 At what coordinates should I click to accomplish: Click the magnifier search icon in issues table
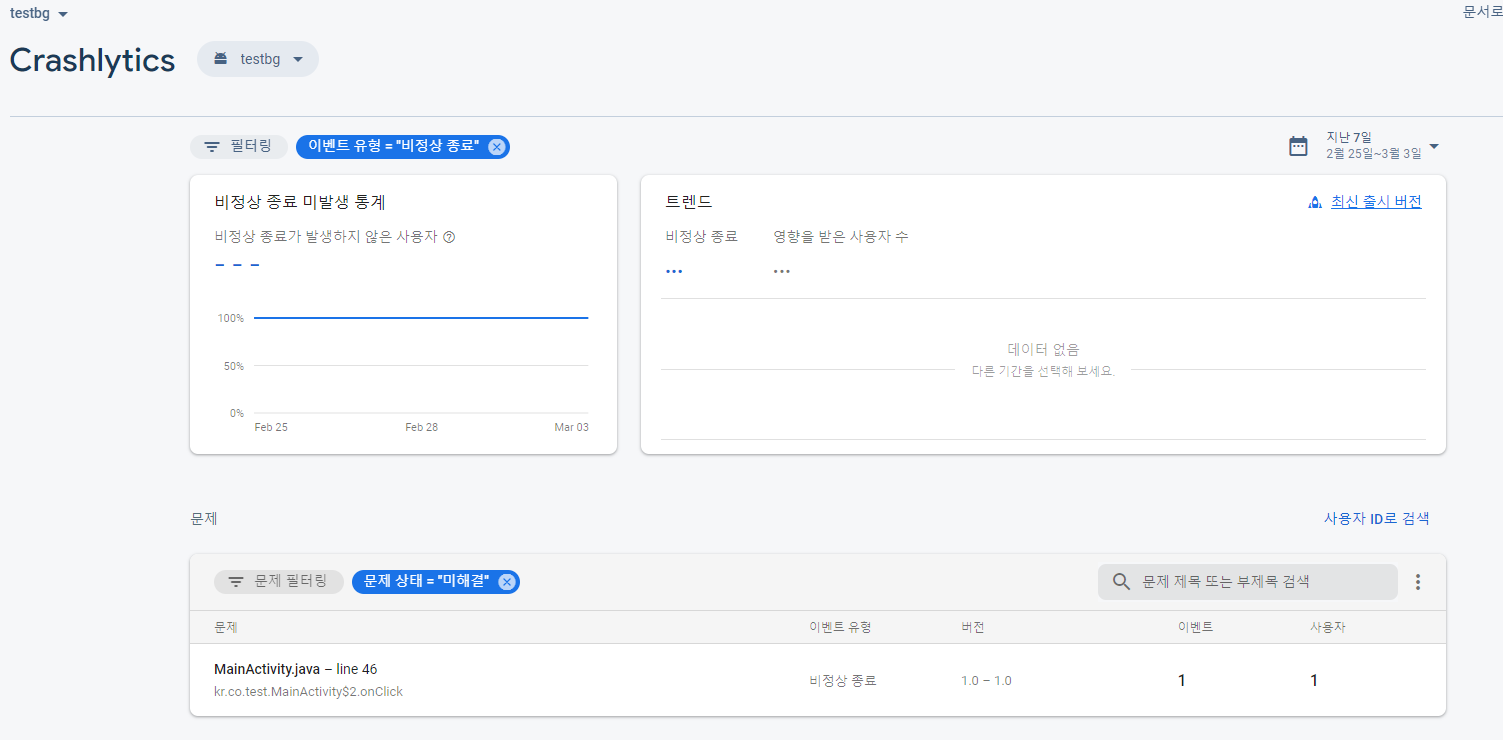click(1122, 581)
